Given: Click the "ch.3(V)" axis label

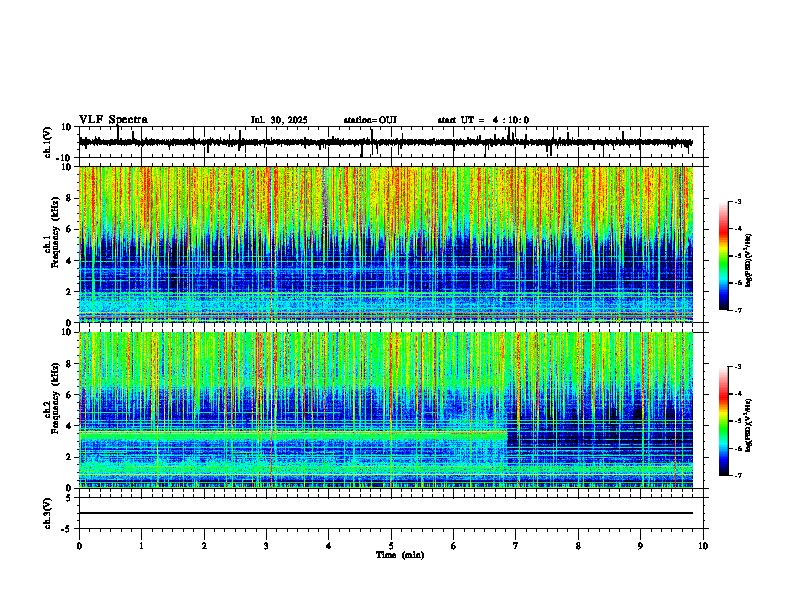Looking at the screenshot, I should [x=48, y=514].
